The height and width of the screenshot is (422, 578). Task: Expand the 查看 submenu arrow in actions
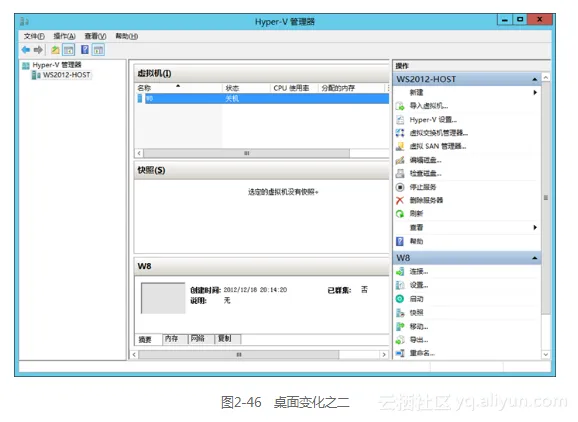[535, 227]
